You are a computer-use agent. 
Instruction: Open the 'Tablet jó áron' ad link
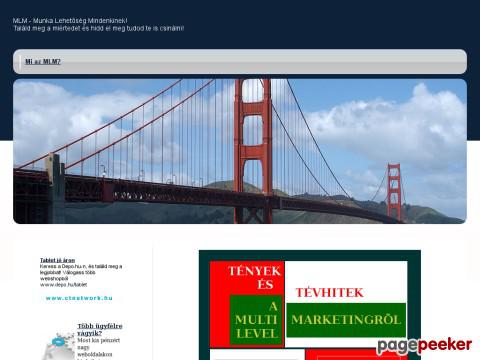coord(57,260)
